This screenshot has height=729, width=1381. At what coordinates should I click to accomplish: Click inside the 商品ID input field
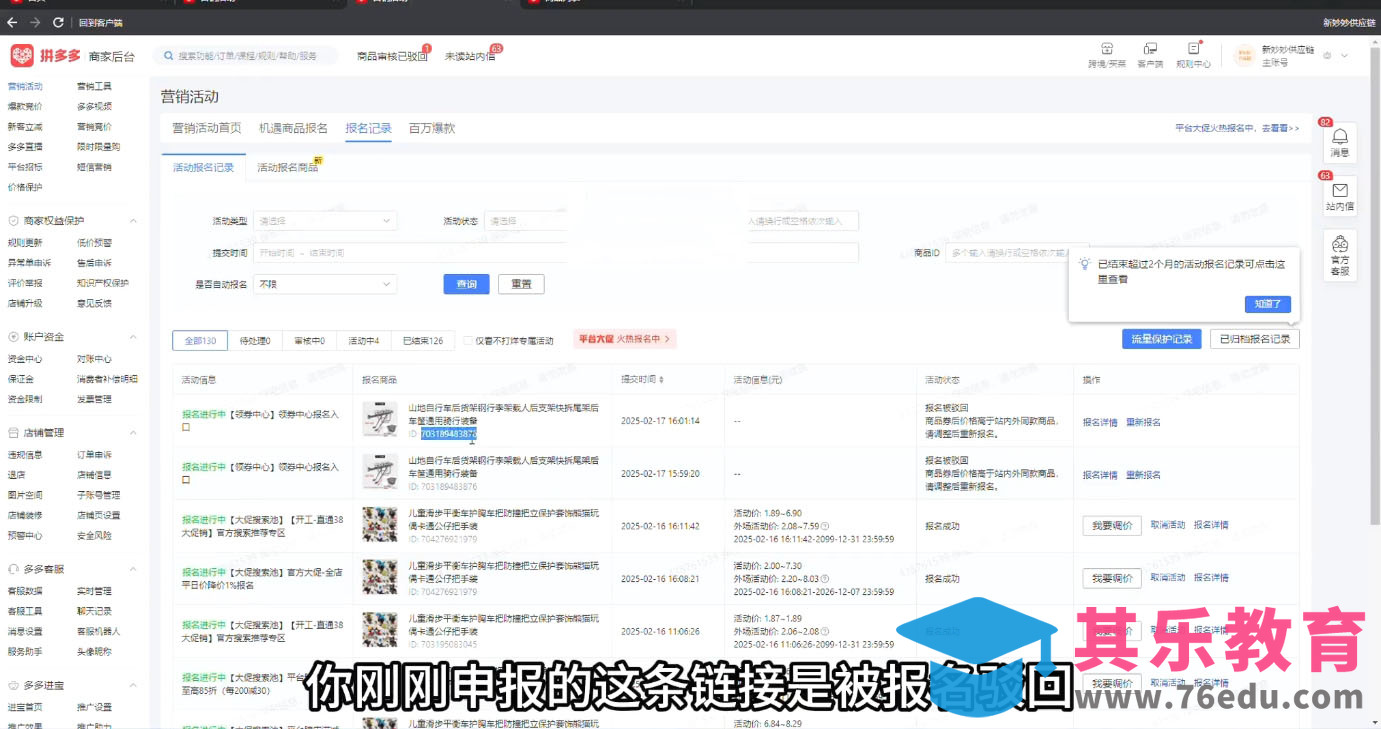click(x=1000, y=252)
